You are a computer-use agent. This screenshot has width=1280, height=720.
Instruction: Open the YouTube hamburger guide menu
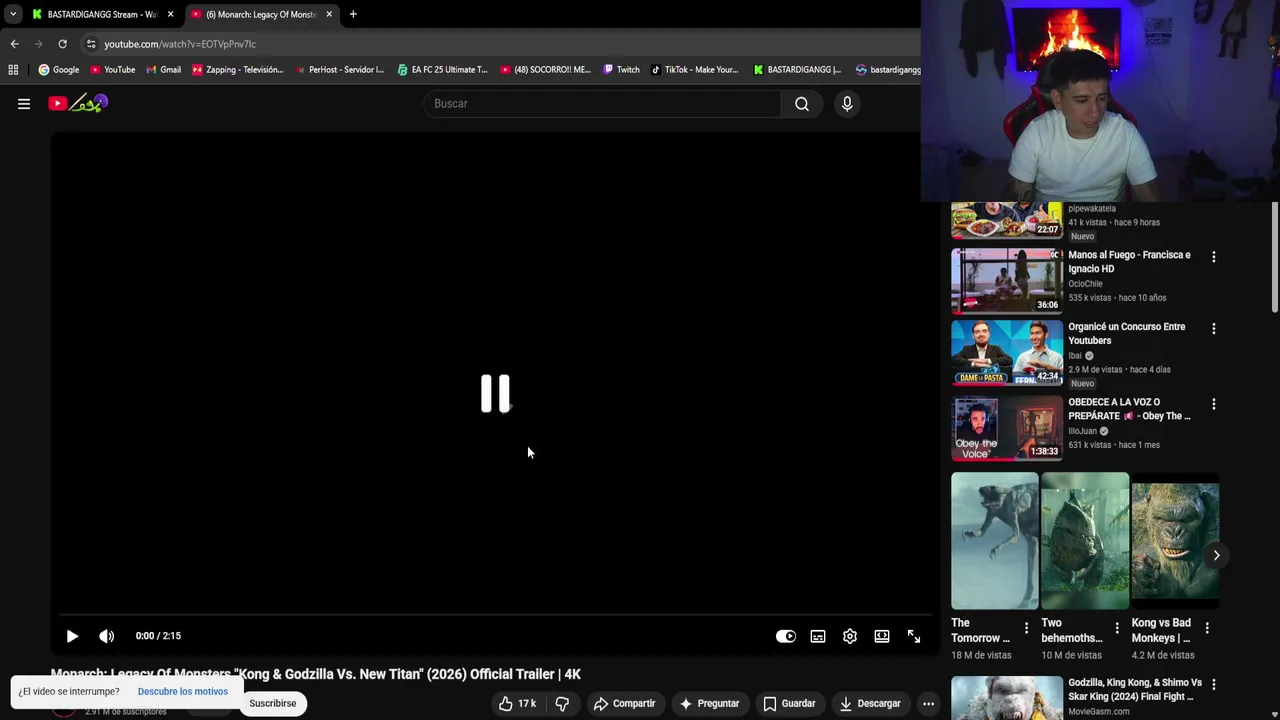pyautogui.click(x=24, y=103)
